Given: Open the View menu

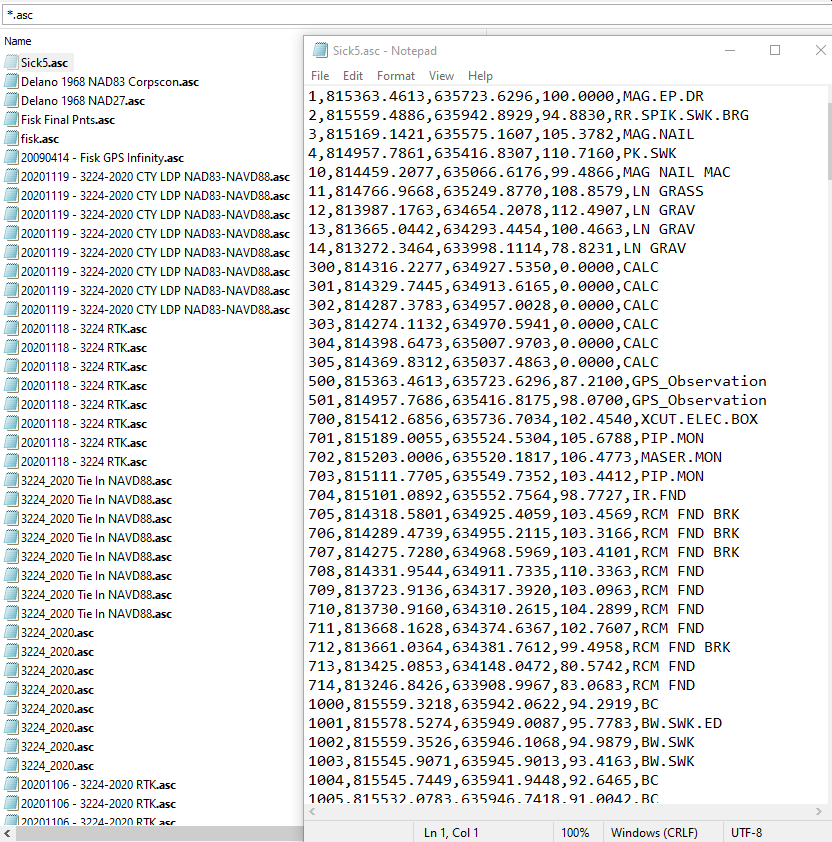Looking at the screenshot, I should click(441, 75).
